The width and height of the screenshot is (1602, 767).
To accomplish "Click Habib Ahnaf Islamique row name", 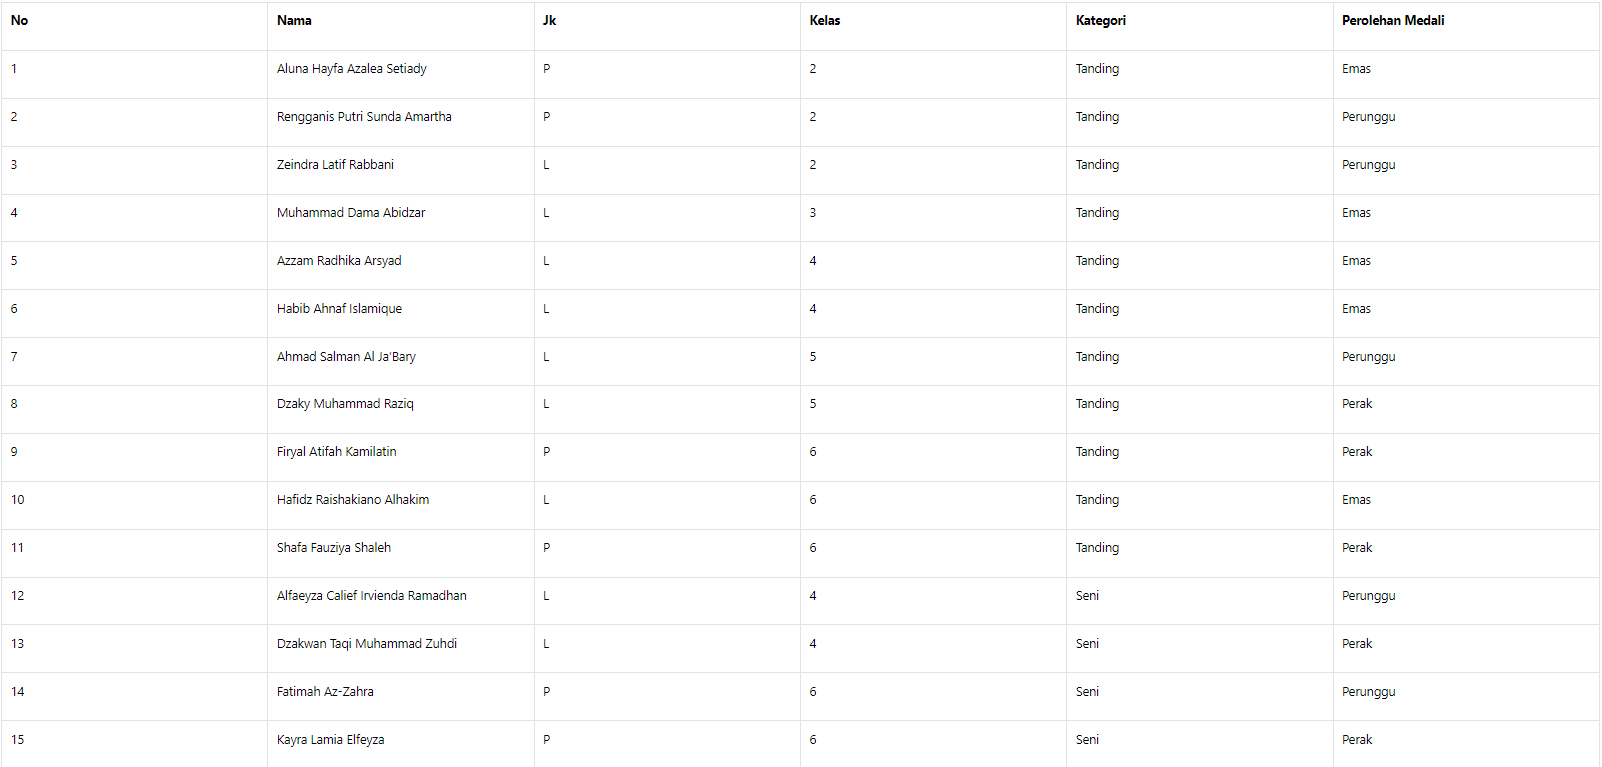I will pos(339,309).
